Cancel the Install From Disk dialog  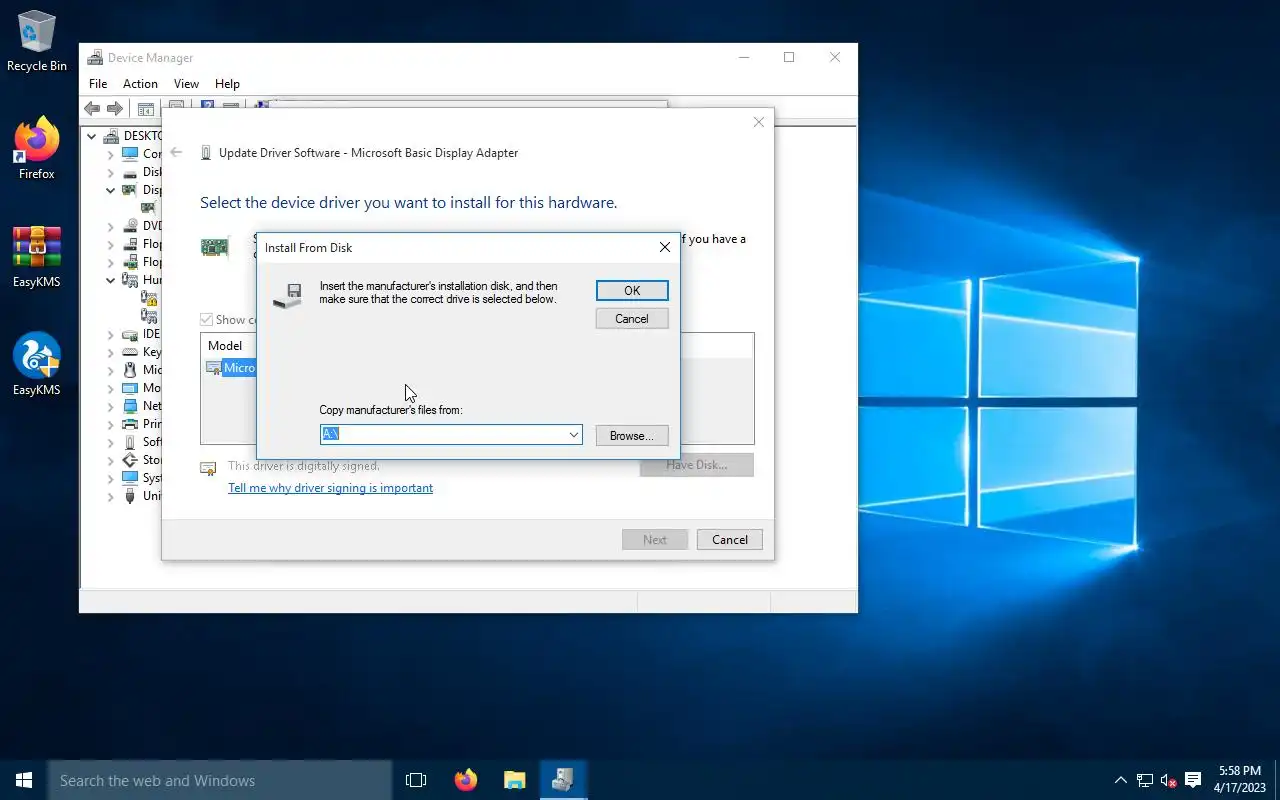point(632,318)
